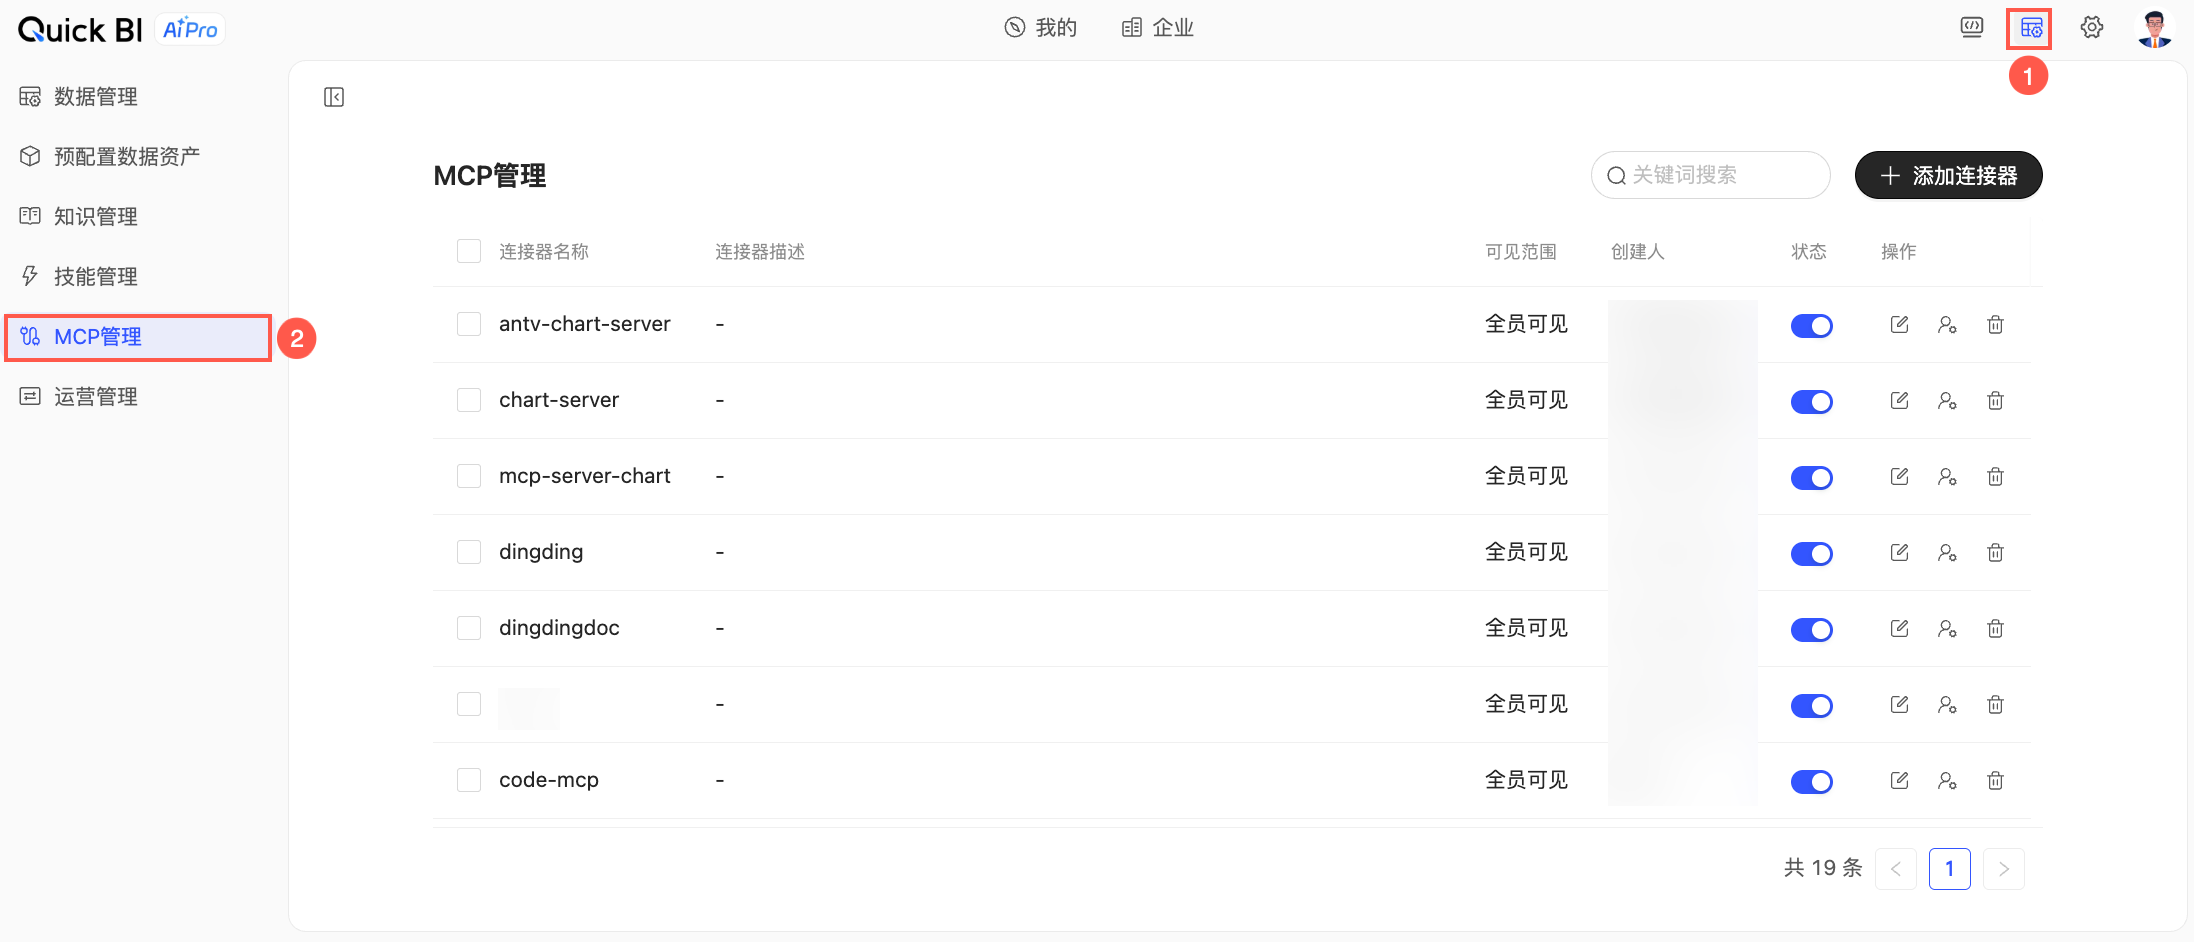2194x942 pixels.
Task: Click the Quick BI logo
Action: click(x=80, y=30)
